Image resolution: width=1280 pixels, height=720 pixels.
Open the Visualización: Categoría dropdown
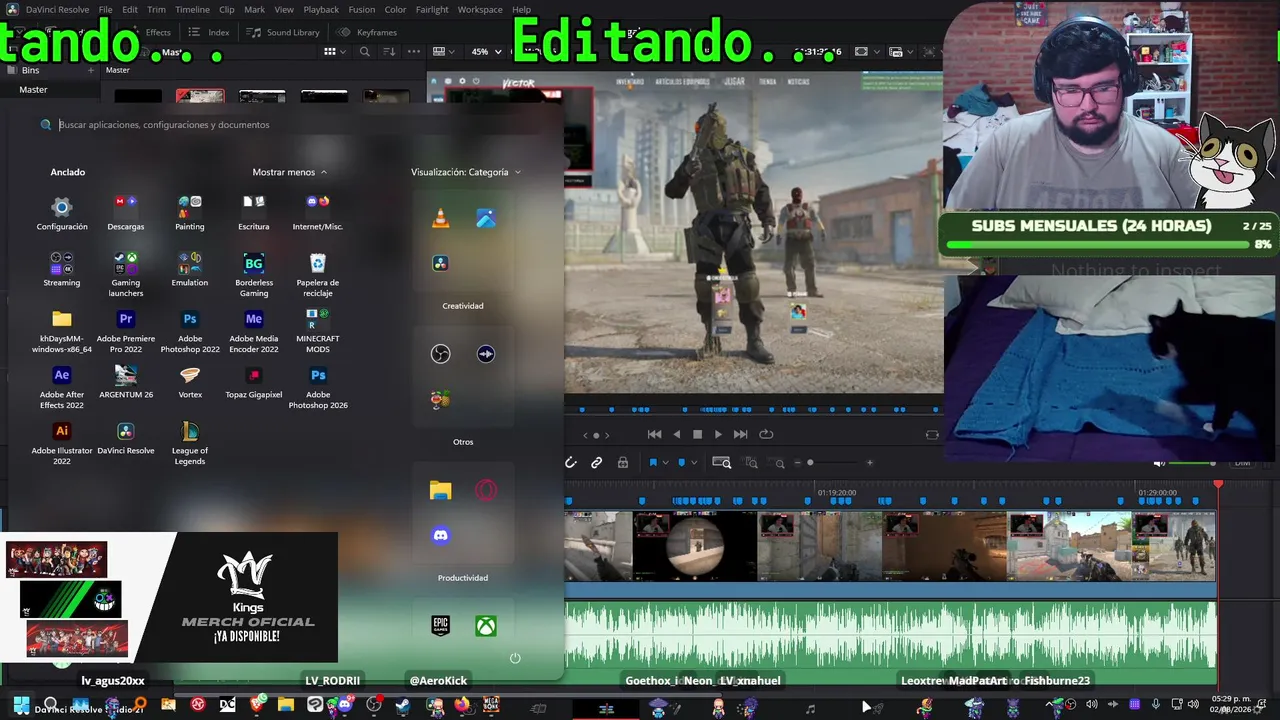[x=466, y=172]
